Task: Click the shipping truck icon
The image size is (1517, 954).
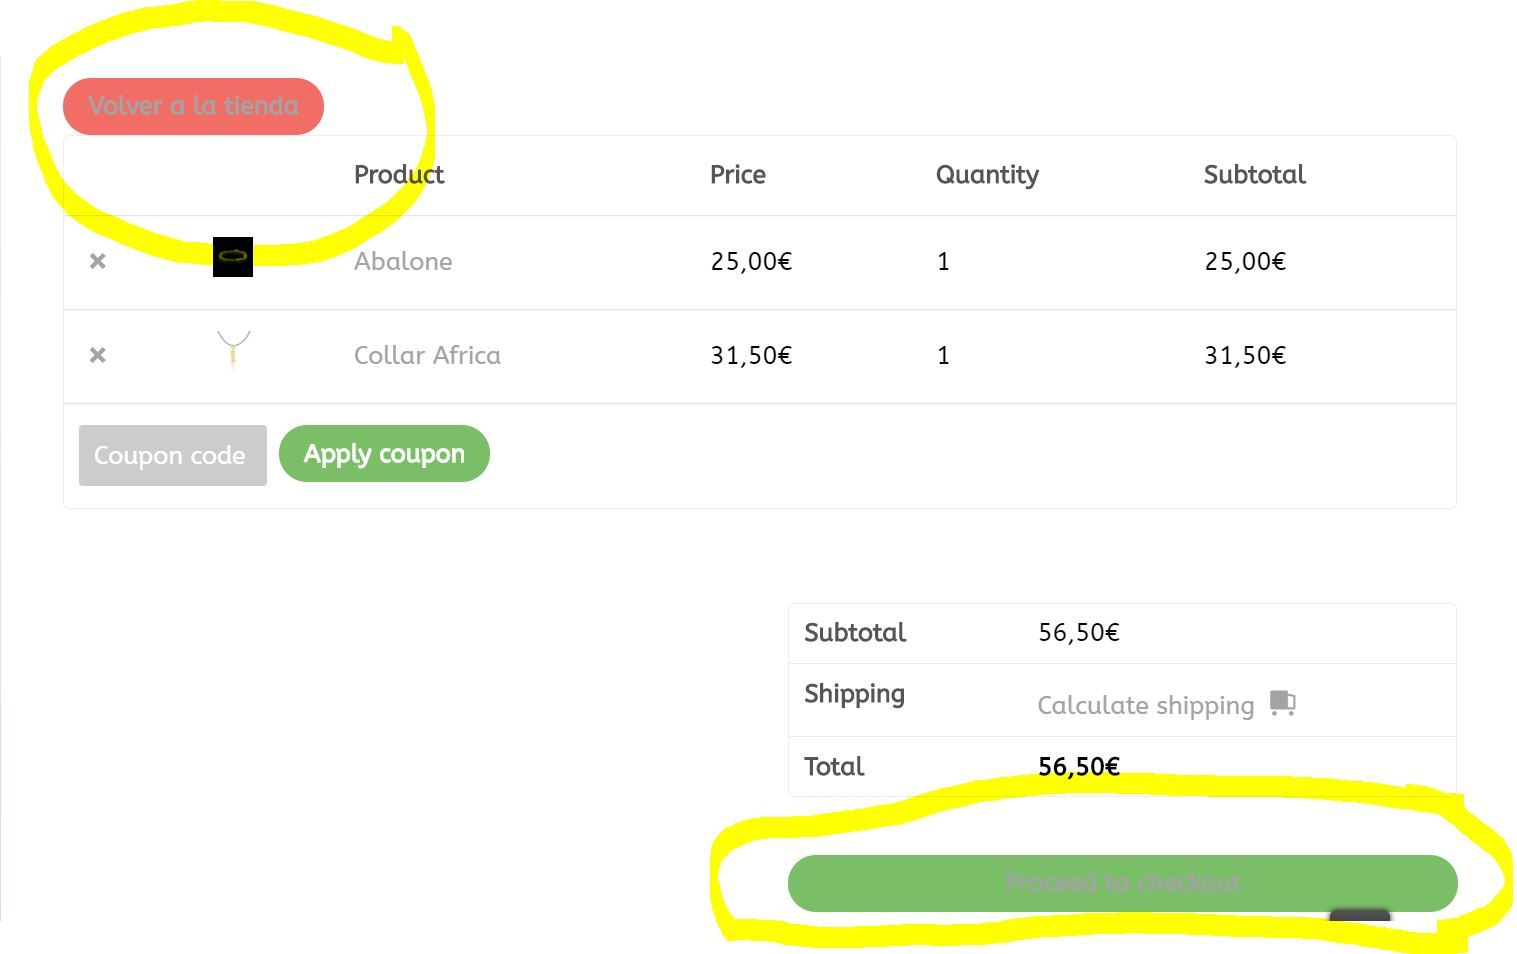Action: click(1283, 703)
